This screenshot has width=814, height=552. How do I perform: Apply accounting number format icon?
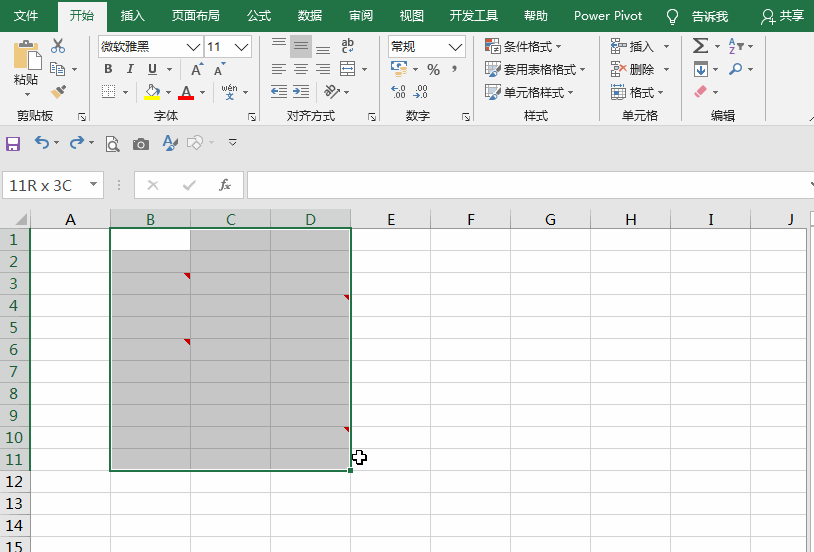point(399,69)
